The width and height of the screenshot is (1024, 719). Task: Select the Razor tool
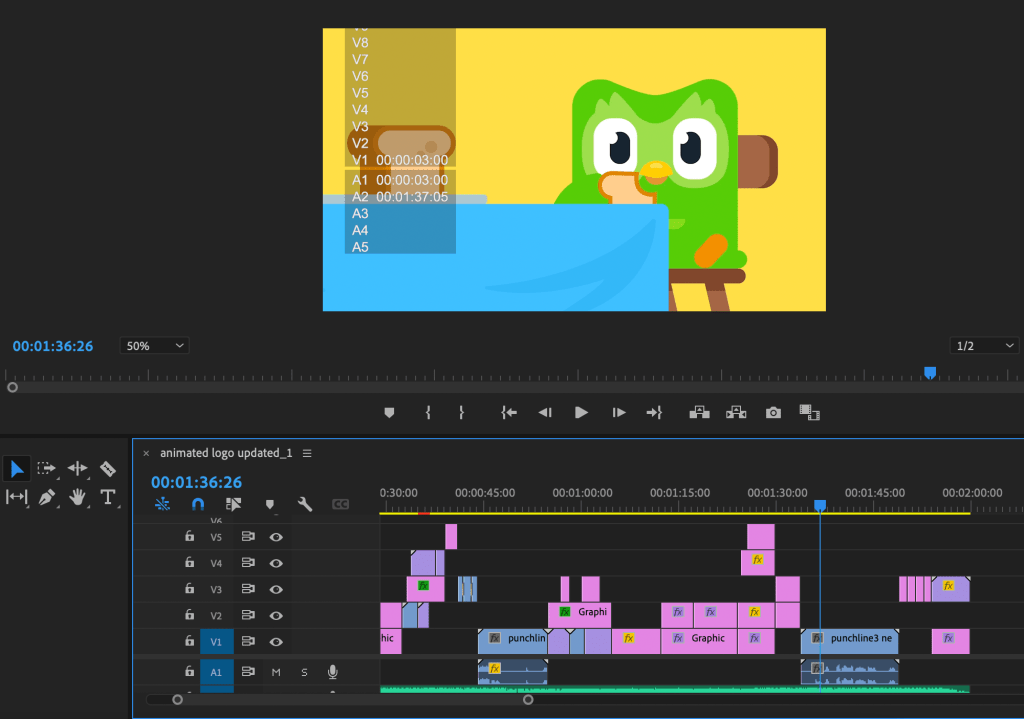(108, 468)
